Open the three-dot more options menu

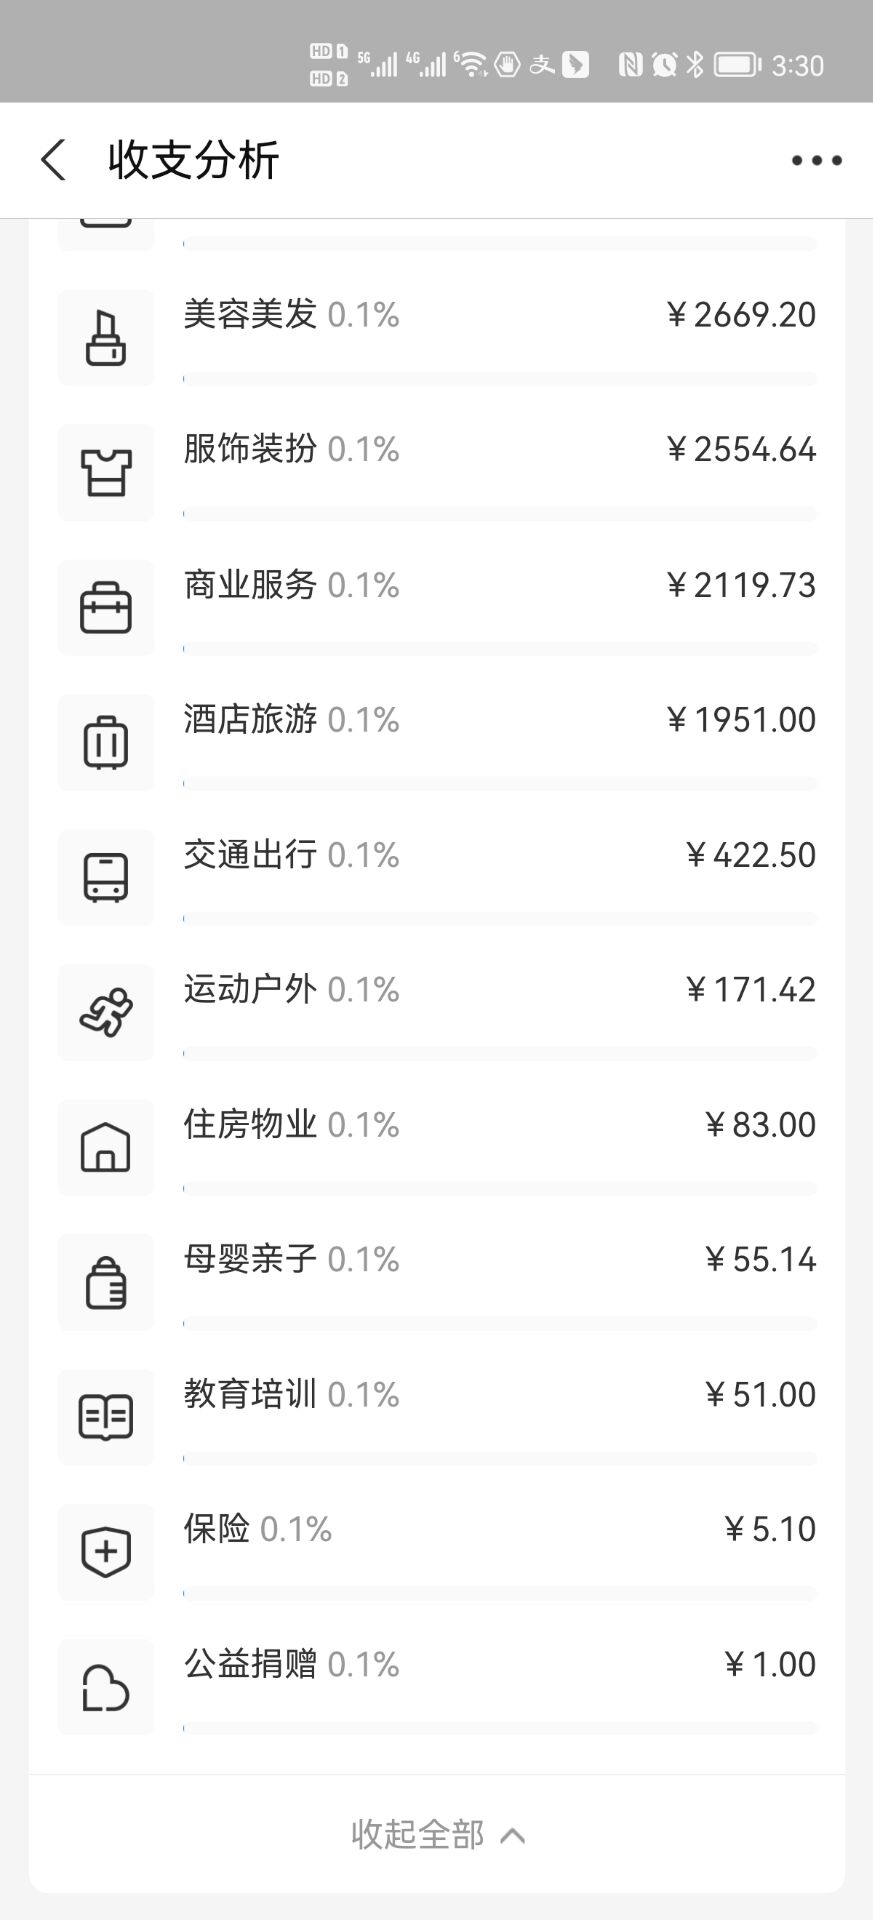coord(816,160)
